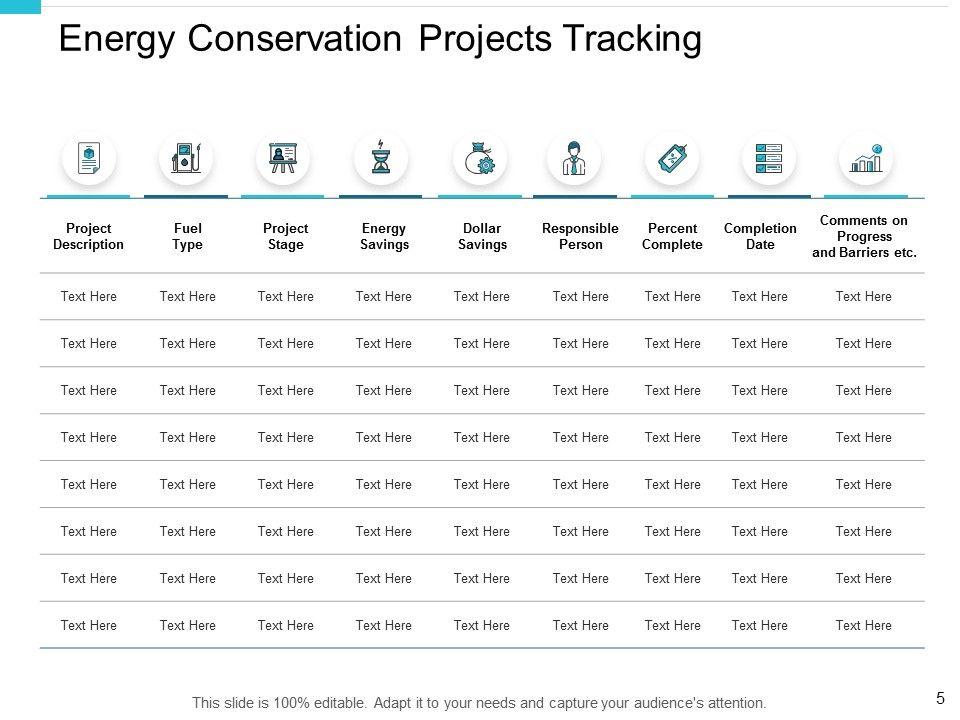The height and width of the screenshot is (720, 960).
Task: Select the Project Description column header
Action: point(89,236)
